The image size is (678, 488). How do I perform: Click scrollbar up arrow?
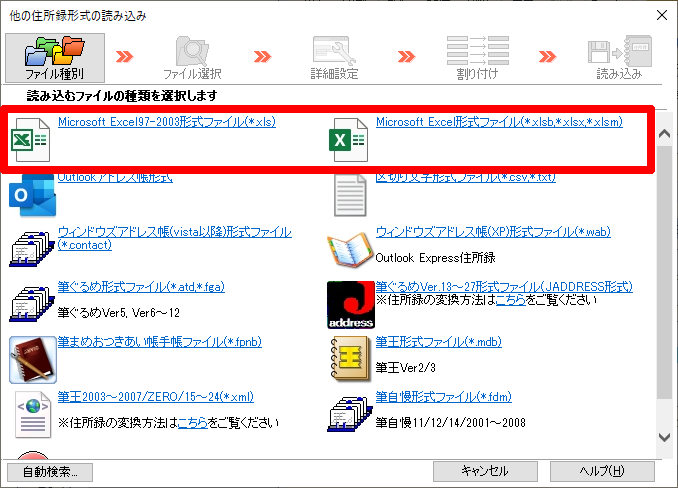pos(664,134)
